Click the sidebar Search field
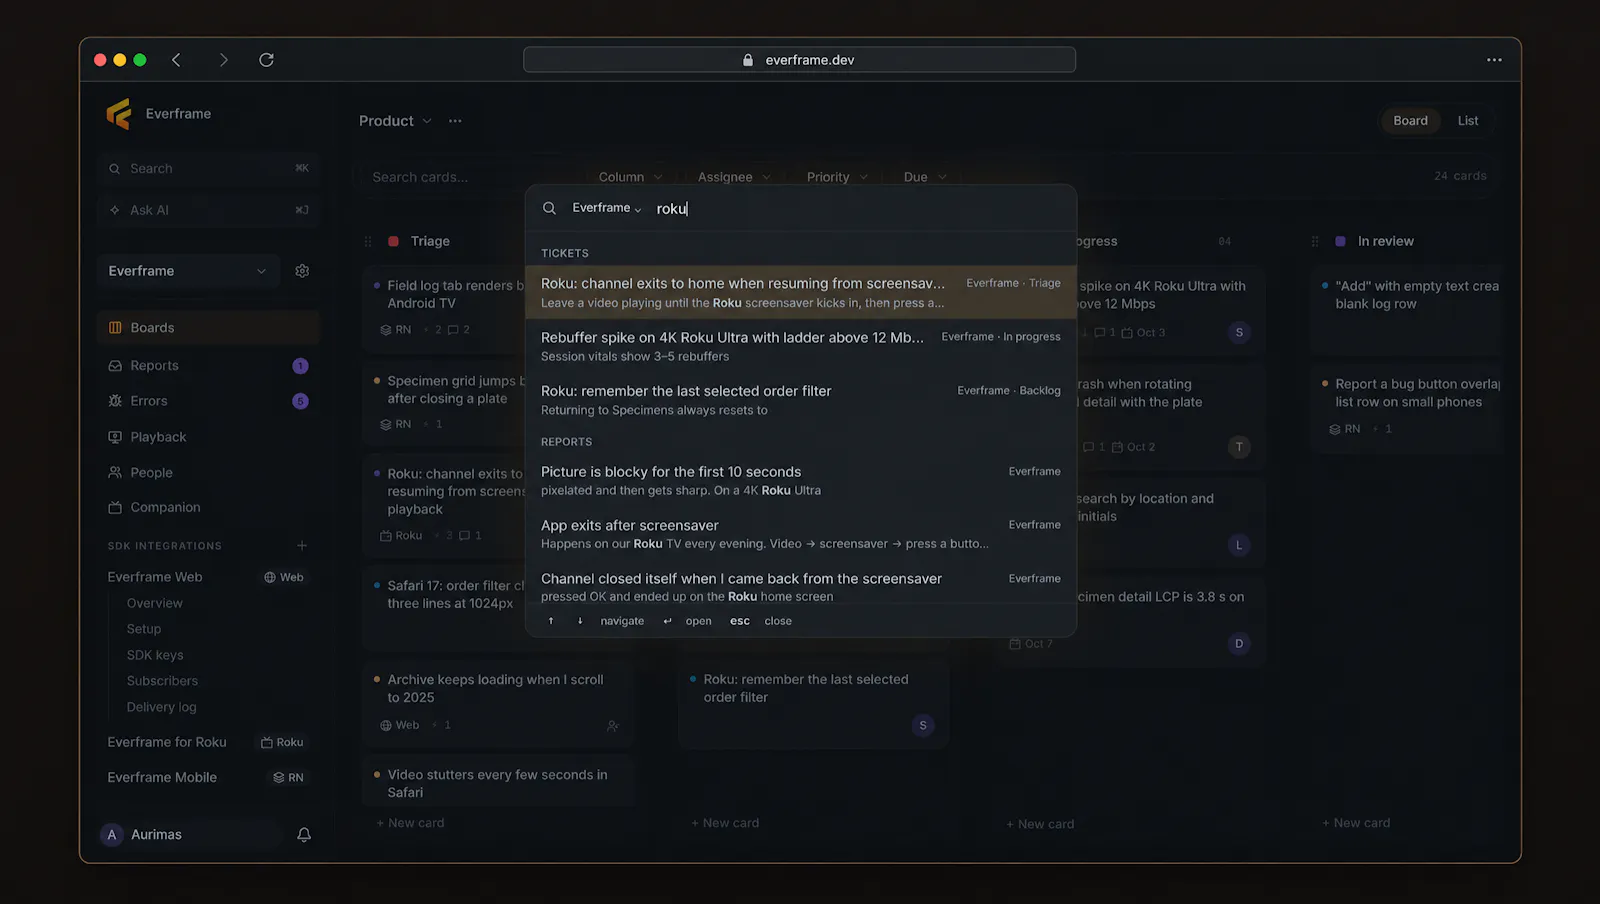Screen dimensions: 1600x904 pos(209,169)
